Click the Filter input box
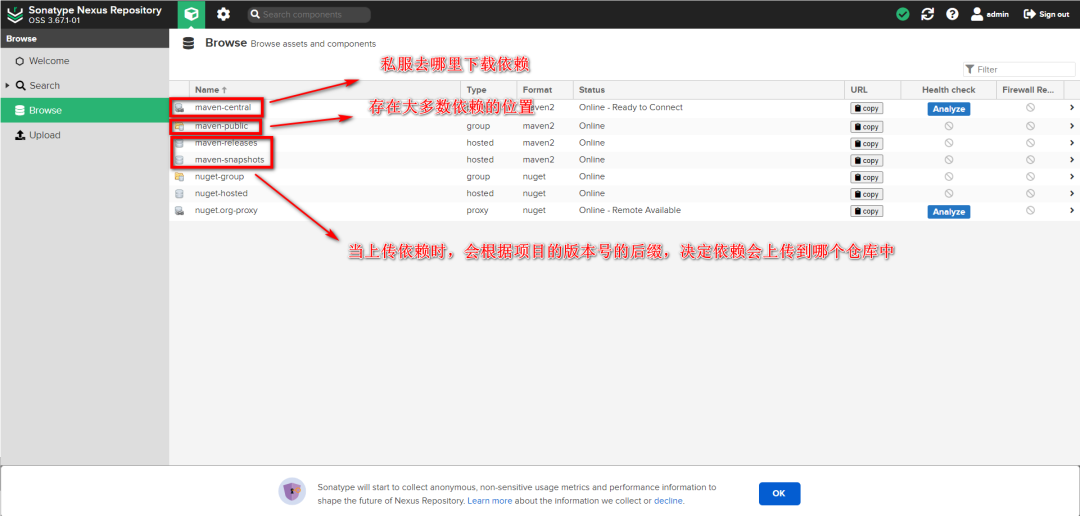Image resolution: width=1080 pixels, height=516 pixels. click(x=1019, y=69)
